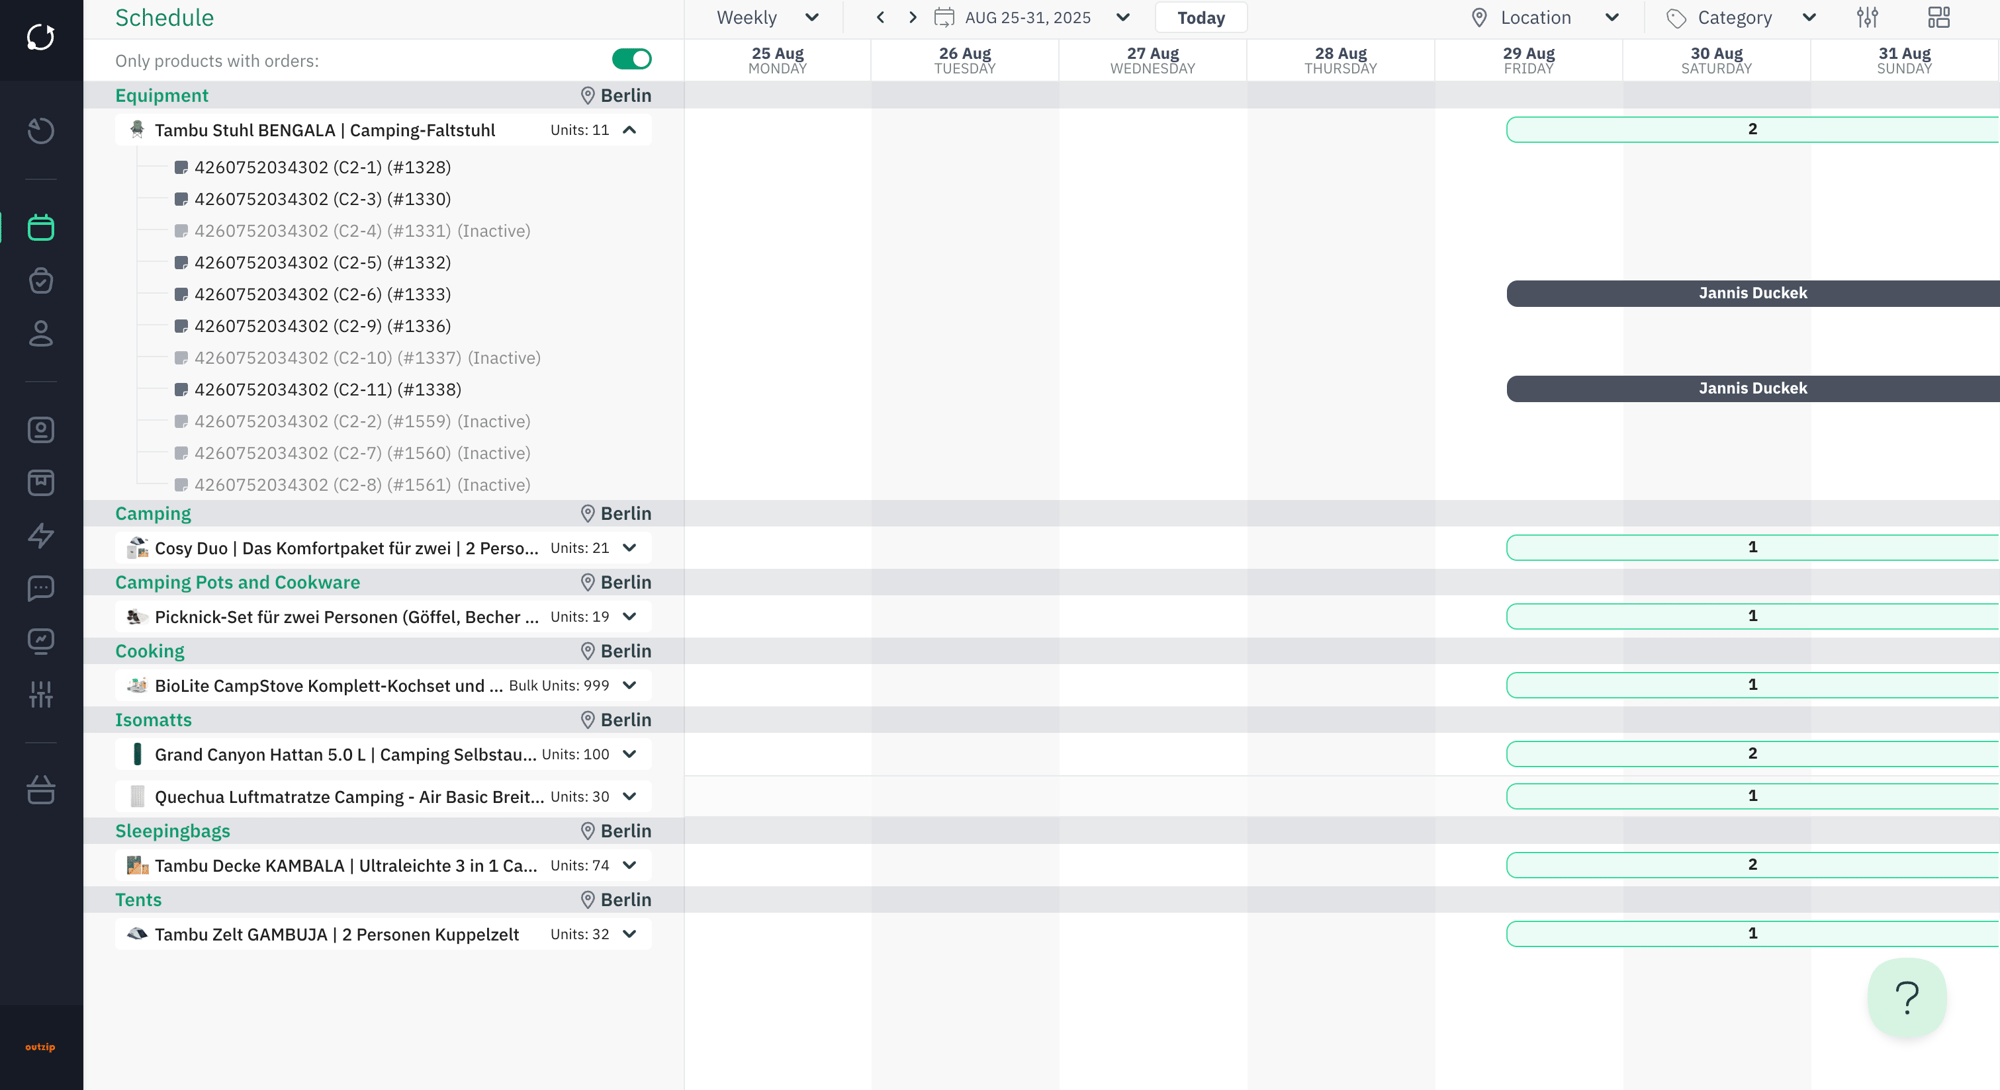This screenshot has height=1090, width=2000.
Task: Select unit 4260752034302 (C2-5) (#1332)
Action: tap(322, 262)
